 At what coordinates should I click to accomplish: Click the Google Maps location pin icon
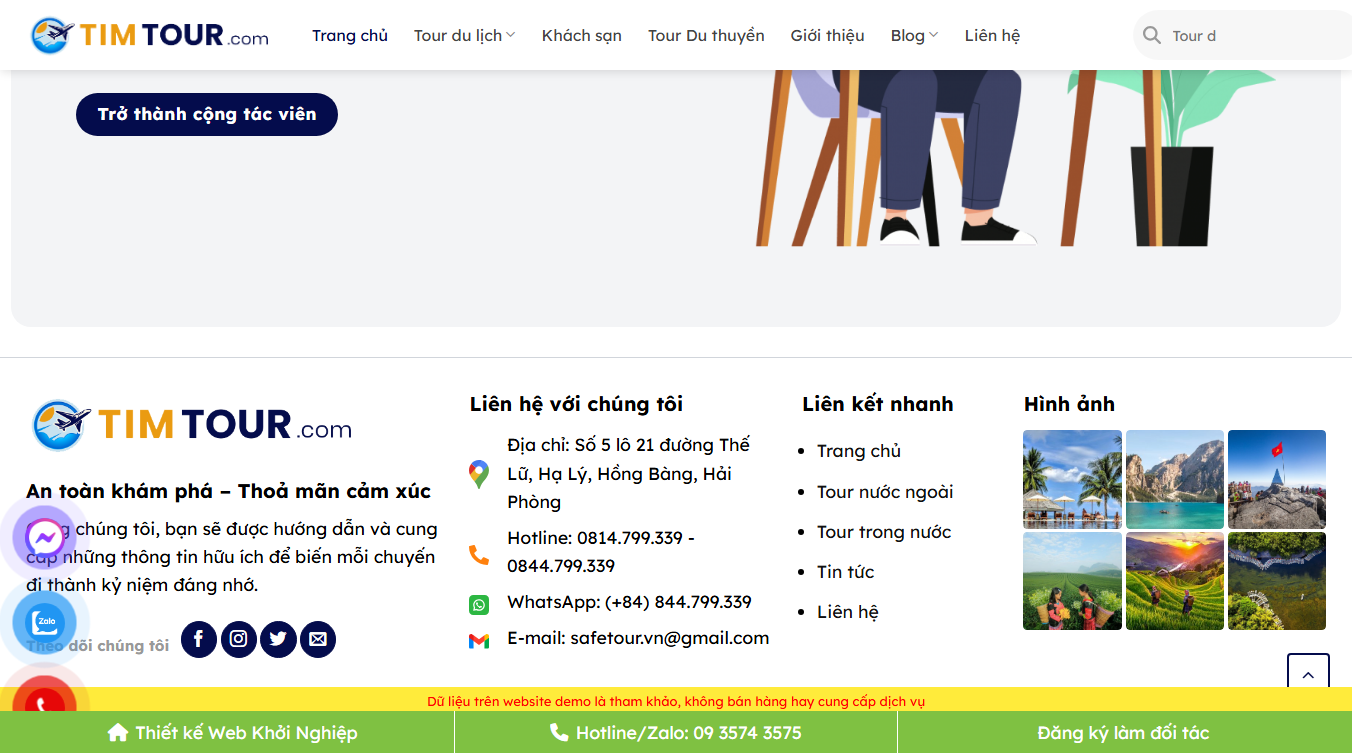(479, 473)
